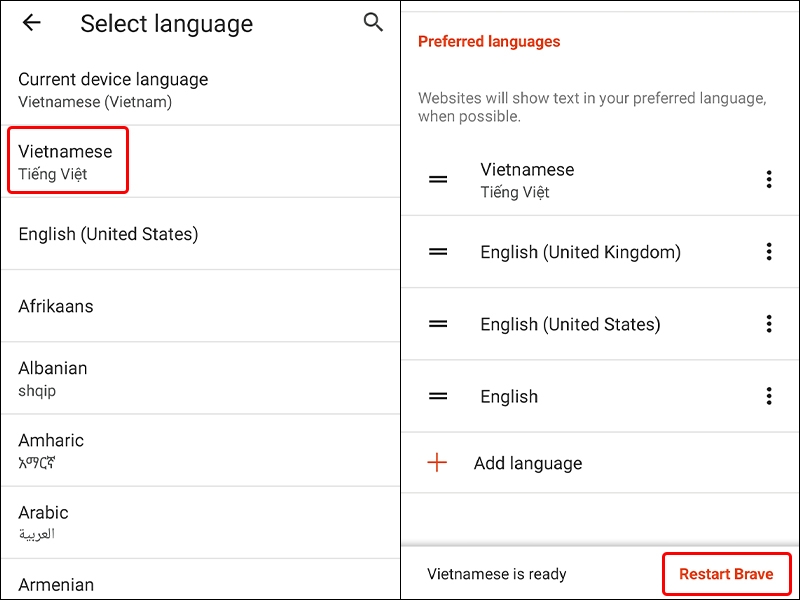Image resolution: width=800 pixels, height=600 pixels.
Task: Select Arabic from the language list
Action: tap(43, 522)
